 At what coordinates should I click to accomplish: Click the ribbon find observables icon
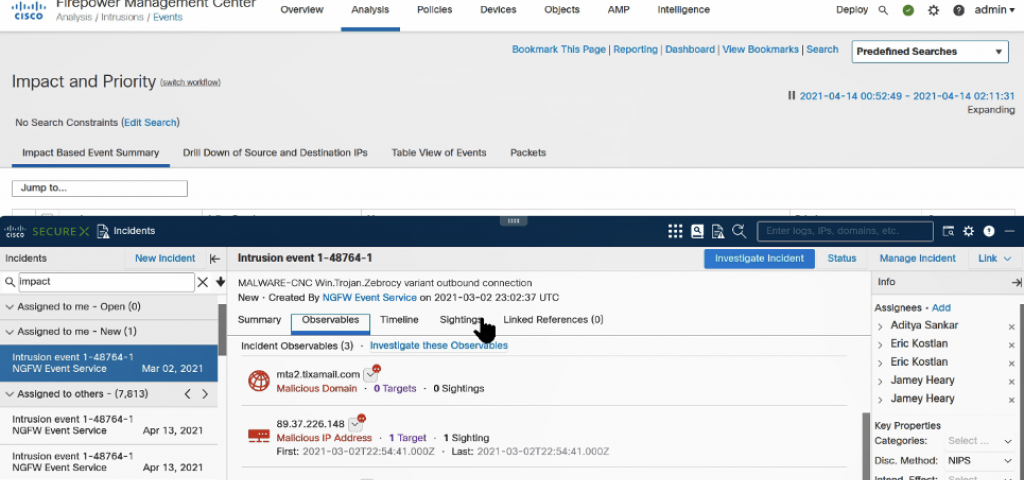pyautogui.click(x=948, y=231)
